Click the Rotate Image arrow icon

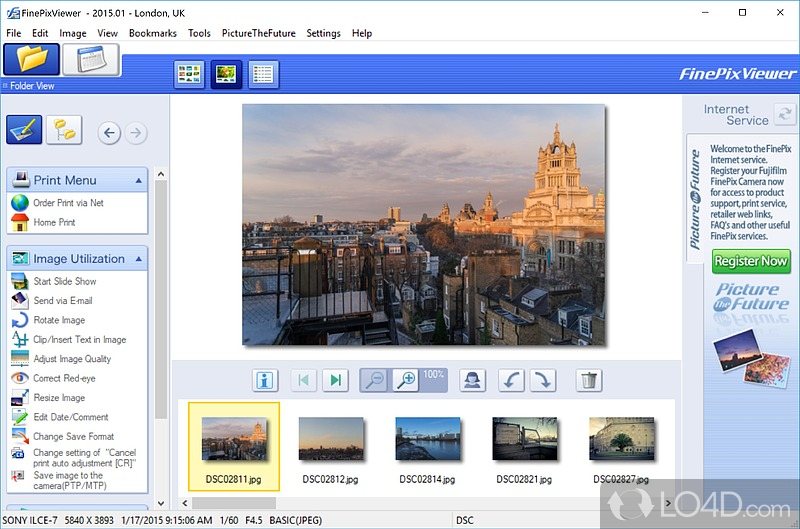(20, 320)
